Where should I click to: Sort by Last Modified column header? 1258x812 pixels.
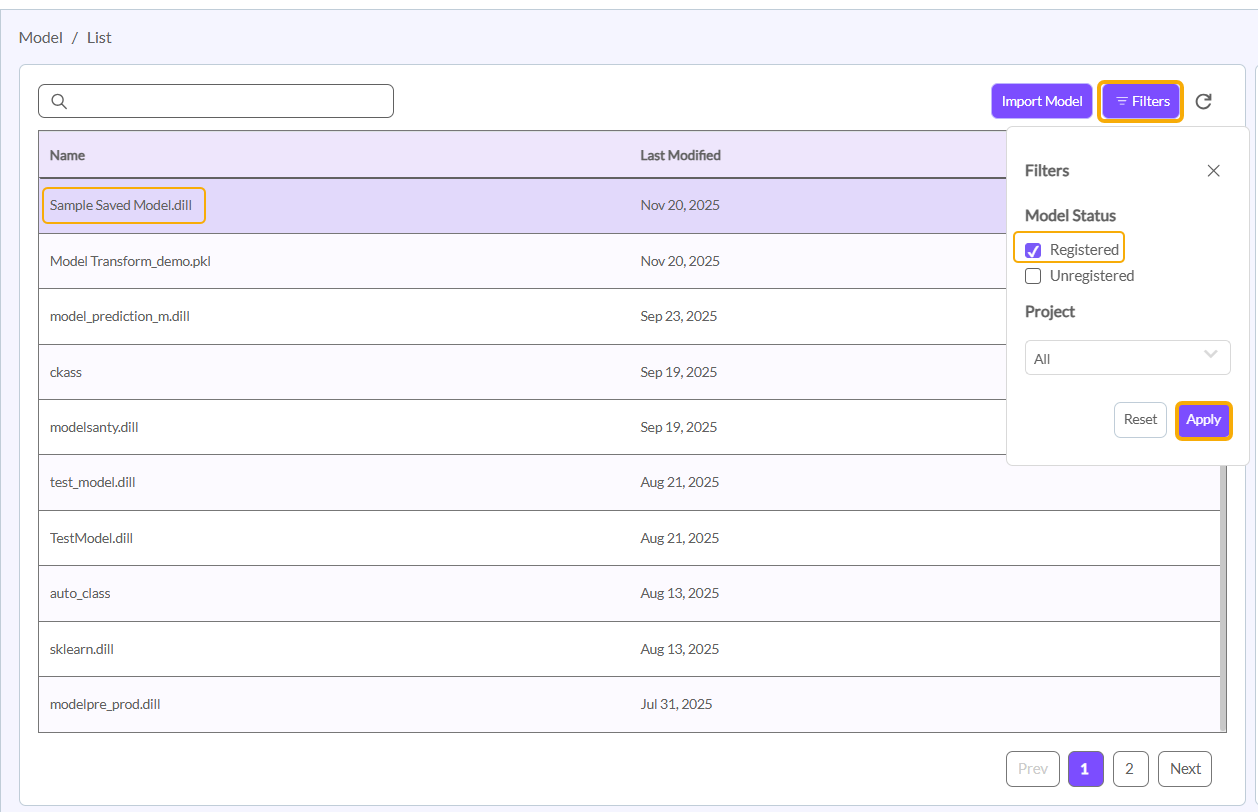click(x=680, y=155)
